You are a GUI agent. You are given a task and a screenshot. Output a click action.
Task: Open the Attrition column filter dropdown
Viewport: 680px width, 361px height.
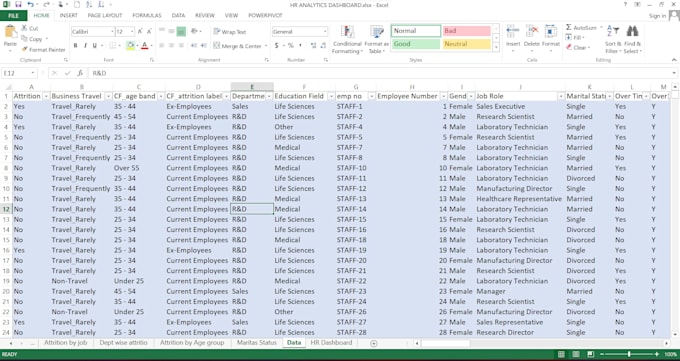(45, 96)
